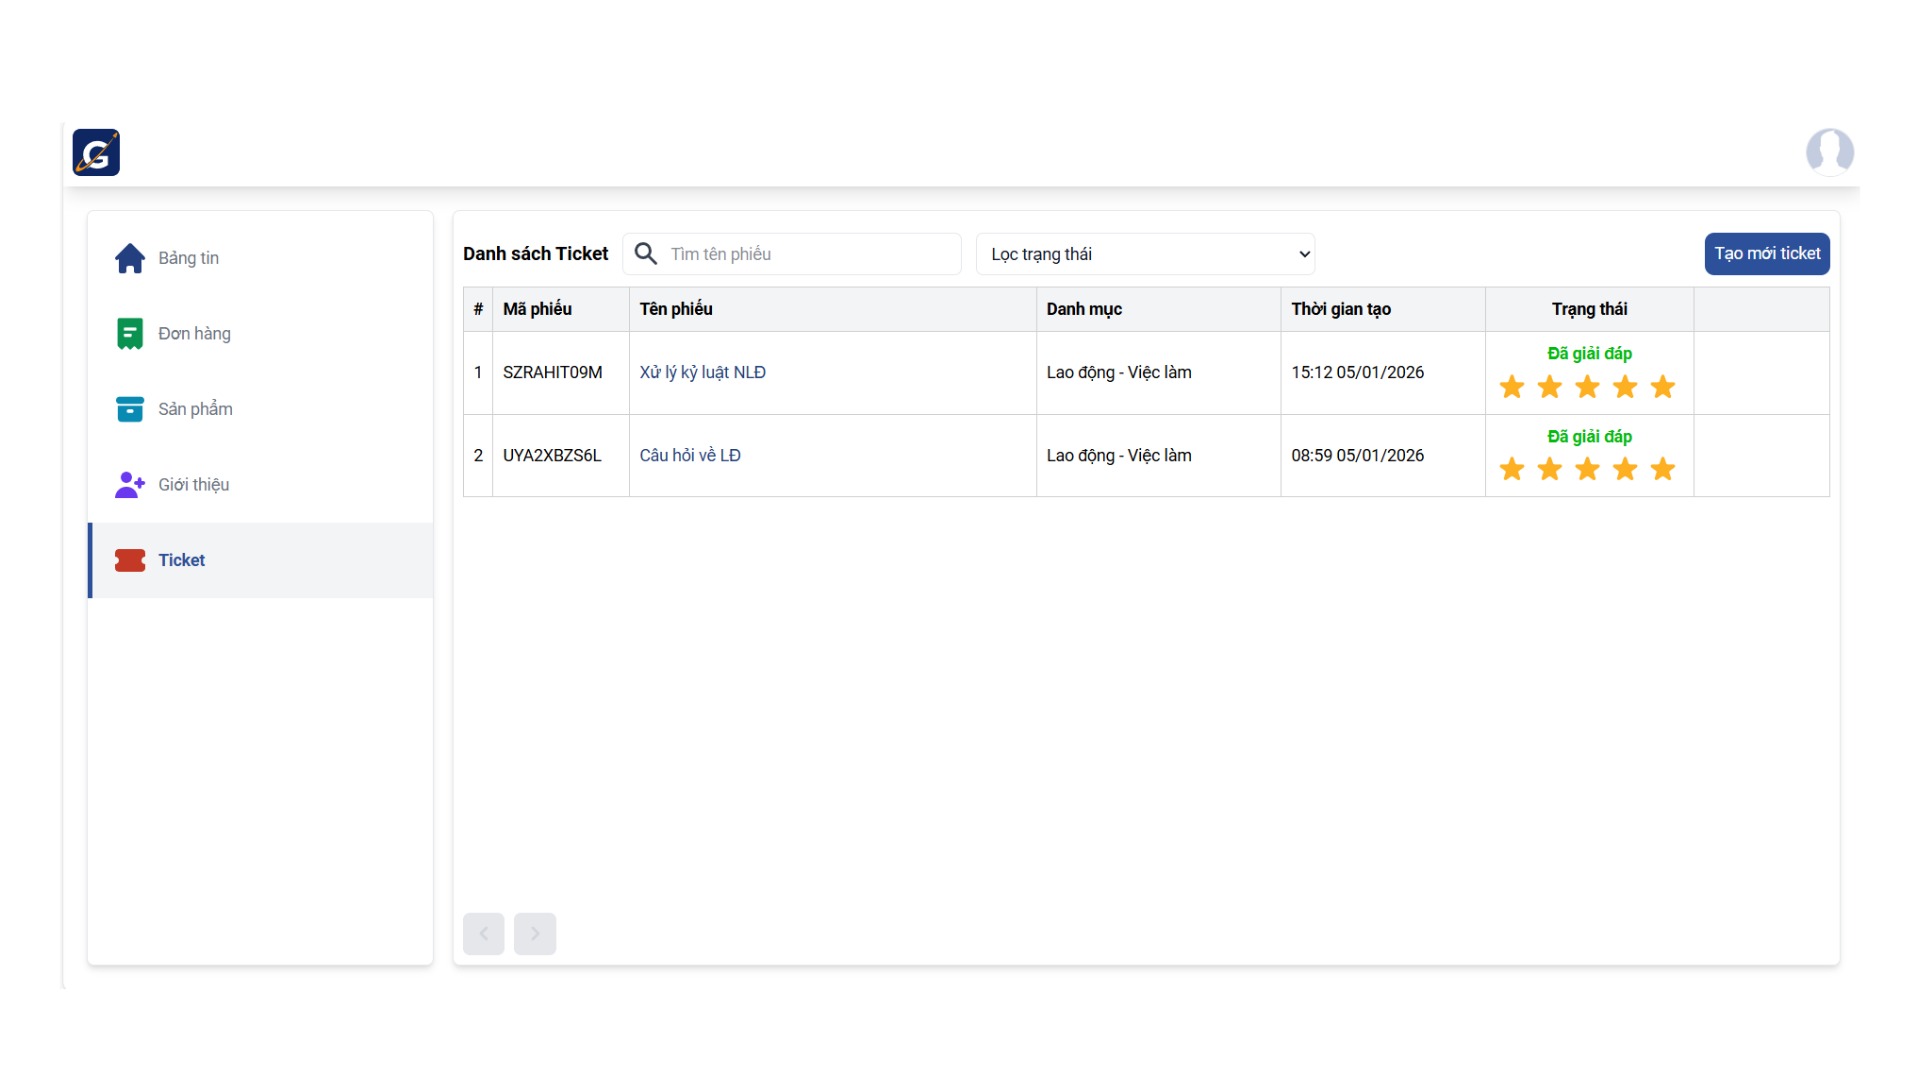Click the Sản phẩm box icon
Viewport: 1920px width, 1080px height.
130,409
